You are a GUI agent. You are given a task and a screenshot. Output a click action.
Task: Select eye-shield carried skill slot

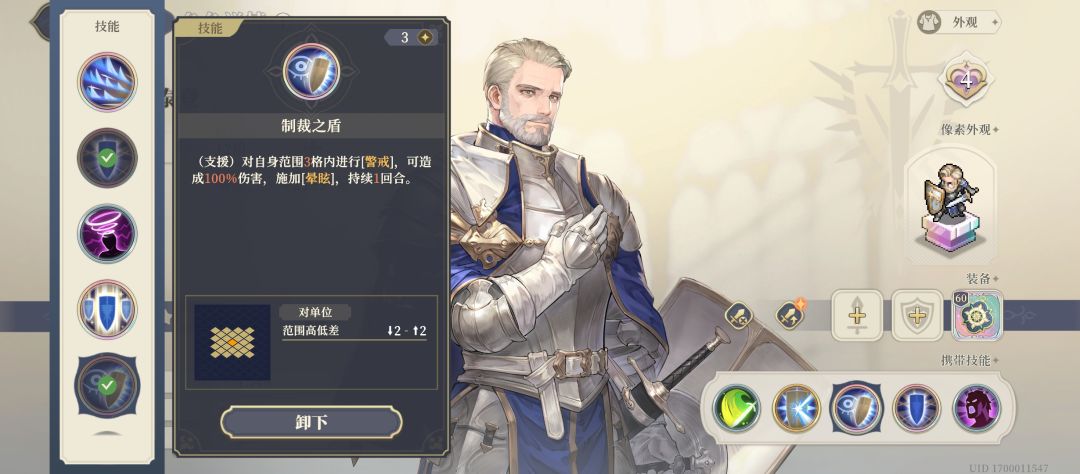click(x=857, y=408)
